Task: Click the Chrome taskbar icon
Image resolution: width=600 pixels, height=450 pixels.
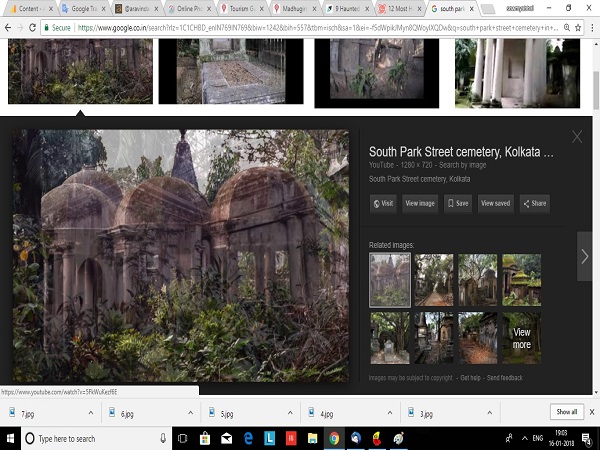Action: [334, 439]
